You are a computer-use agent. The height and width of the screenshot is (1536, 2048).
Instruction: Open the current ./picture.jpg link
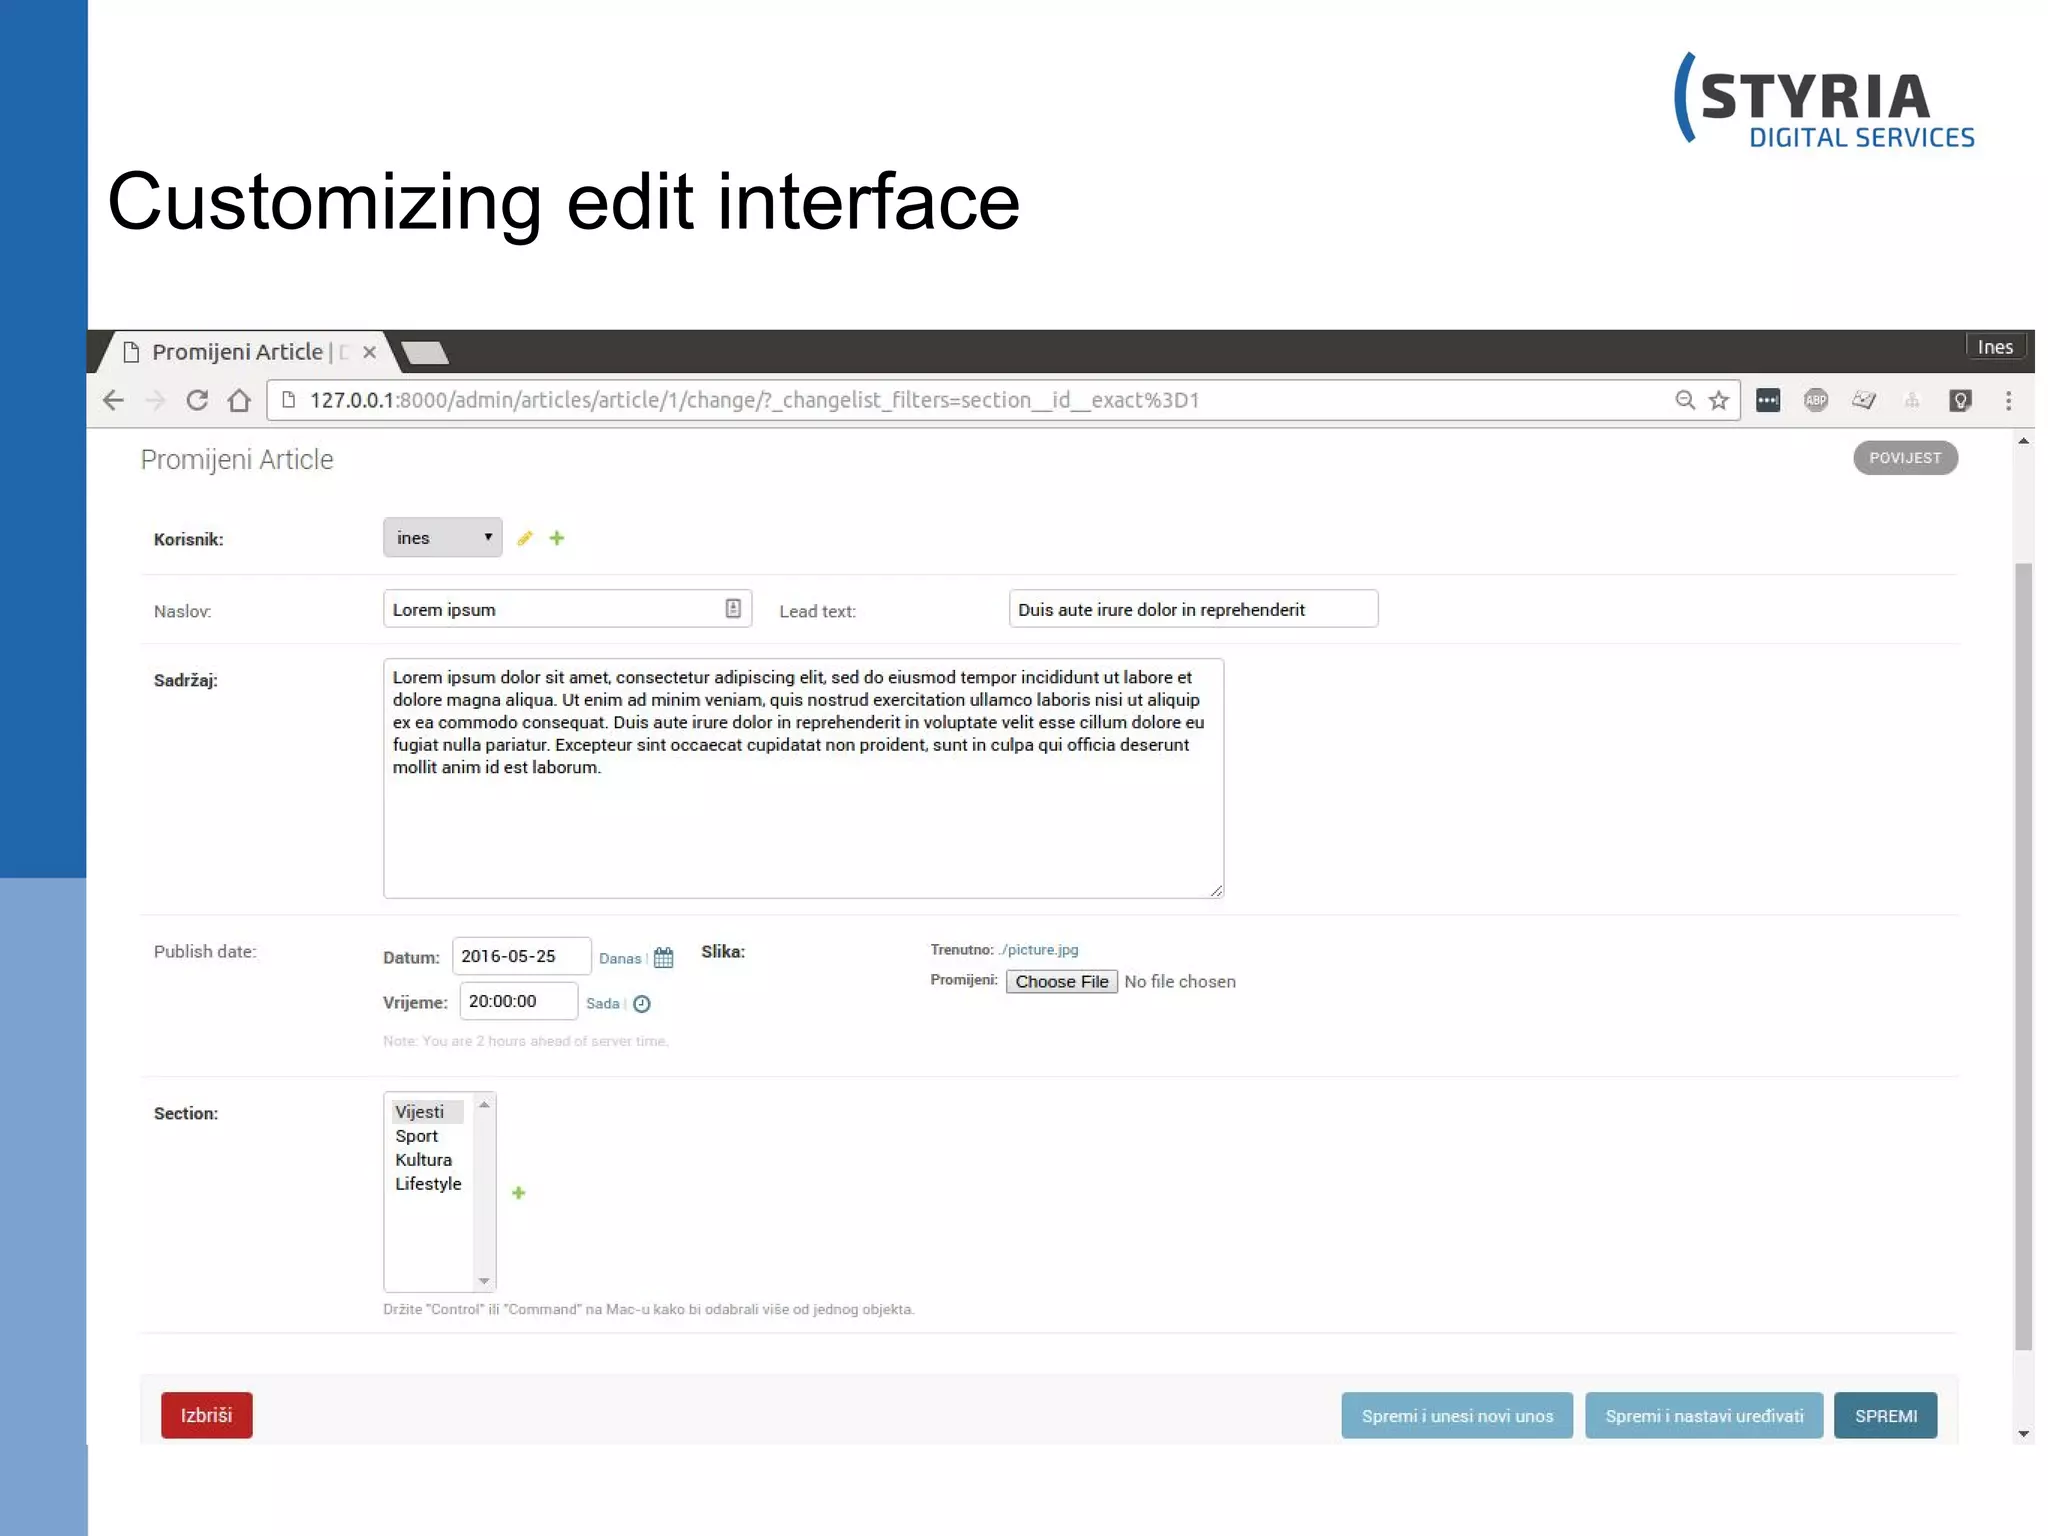pyautogui.click(x=1038, y=950)
